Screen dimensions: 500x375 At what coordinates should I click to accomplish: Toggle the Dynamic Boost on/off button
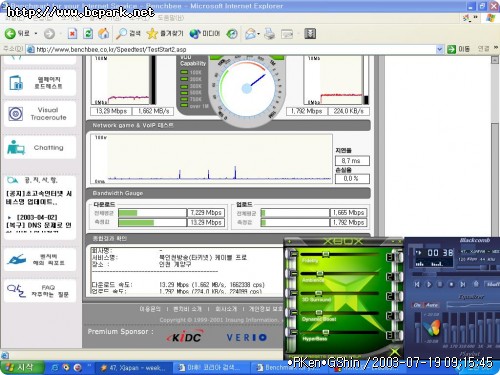[391, 316]
